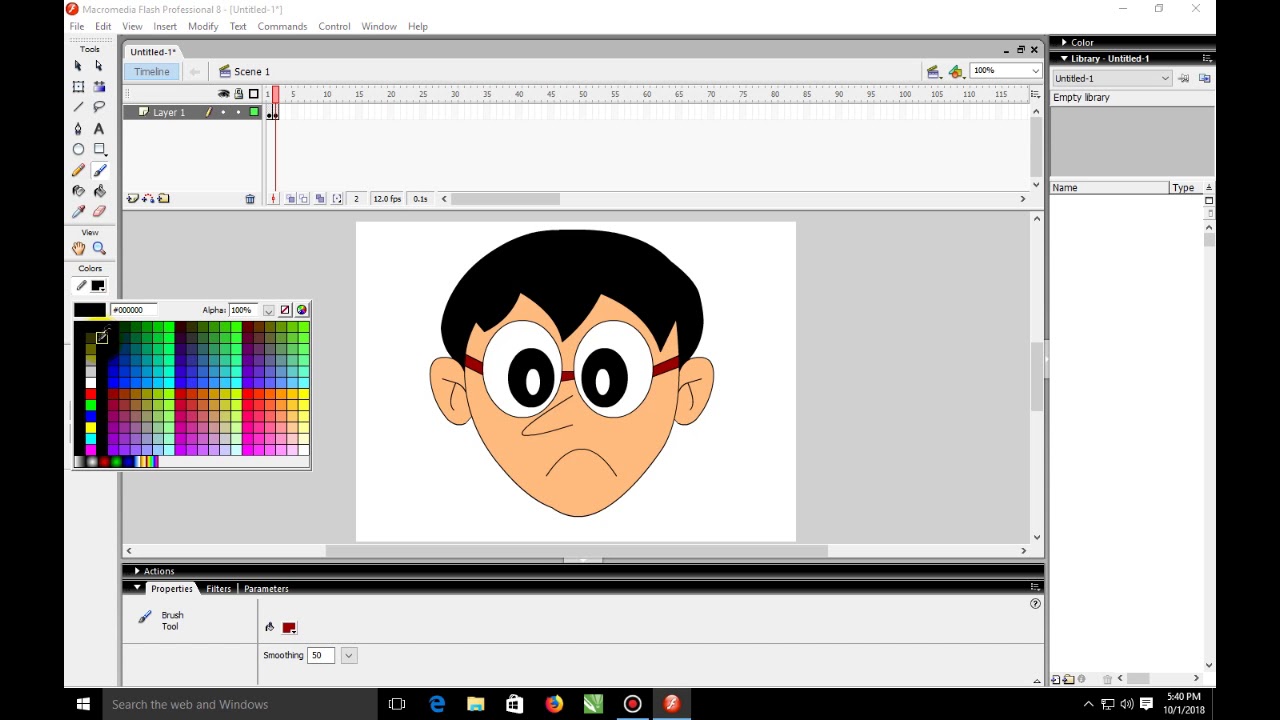Expand the Actions panel

137,571
